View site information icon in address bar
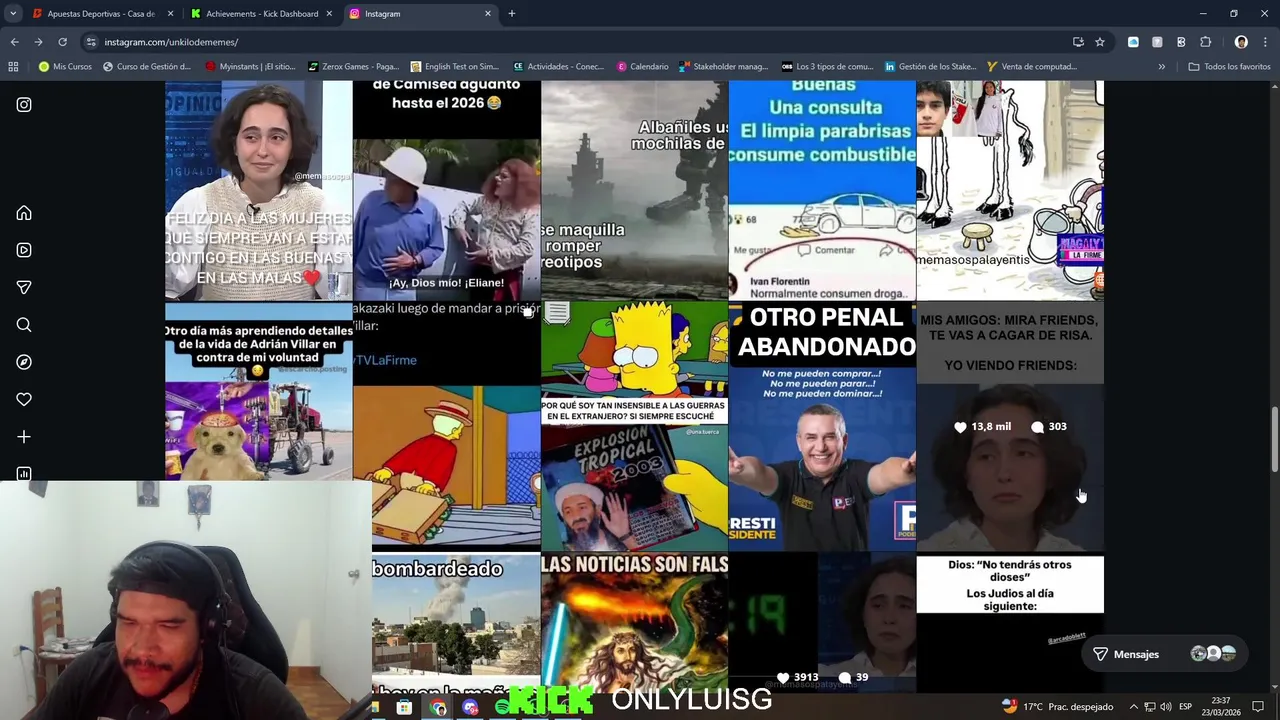Image resolution: width=1280 pixels, height=720 pixels. [x=91, y=42]
